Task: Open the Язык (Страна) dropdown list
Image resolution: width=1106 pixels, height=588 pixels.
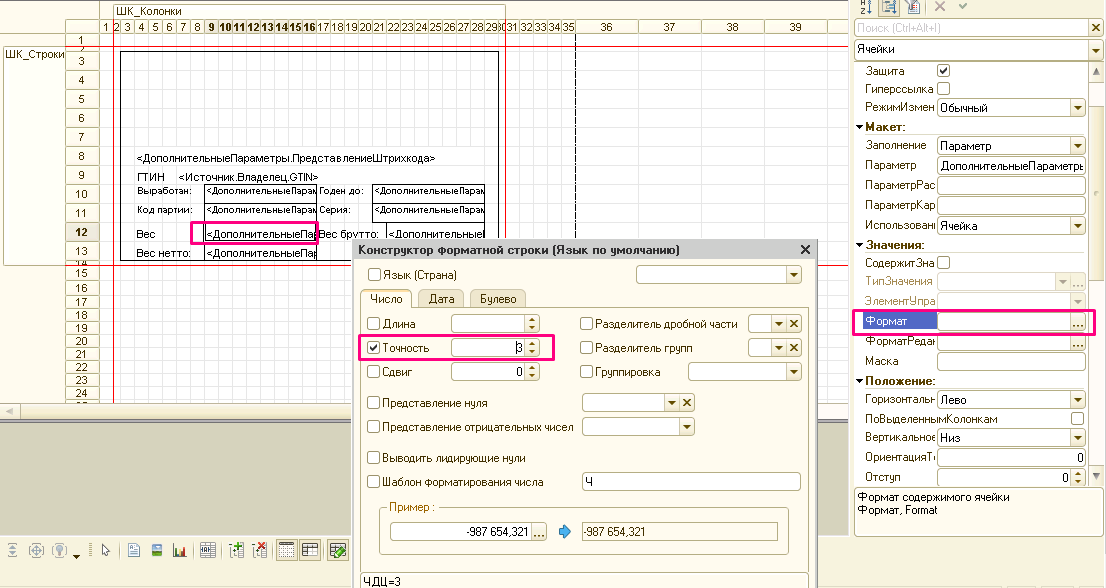Action: tap(794, 274)
